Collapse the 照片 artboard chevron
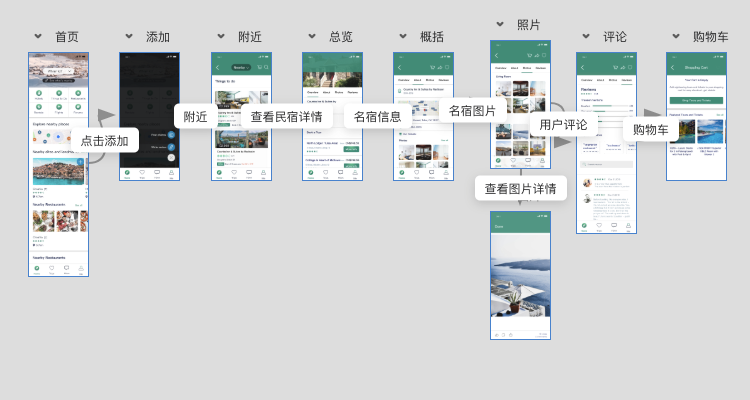This screenshot has width=750, height=400. [500, 24]
